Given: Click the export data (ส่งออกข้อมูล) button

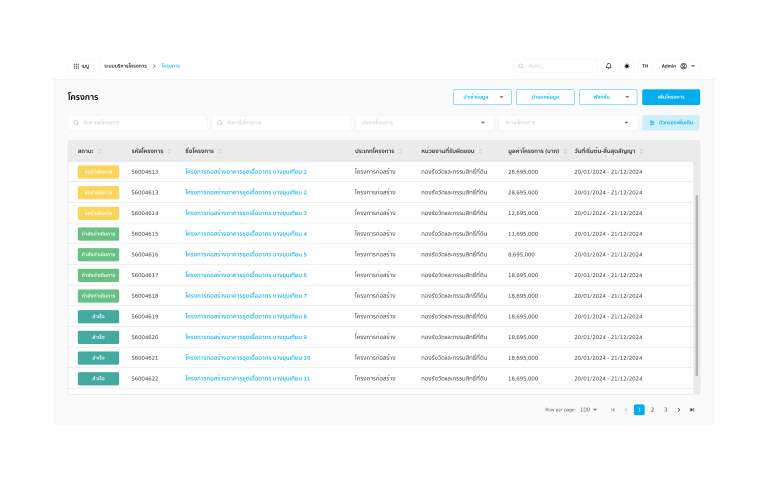Looking at the screenshot, I should click(545, 97).
